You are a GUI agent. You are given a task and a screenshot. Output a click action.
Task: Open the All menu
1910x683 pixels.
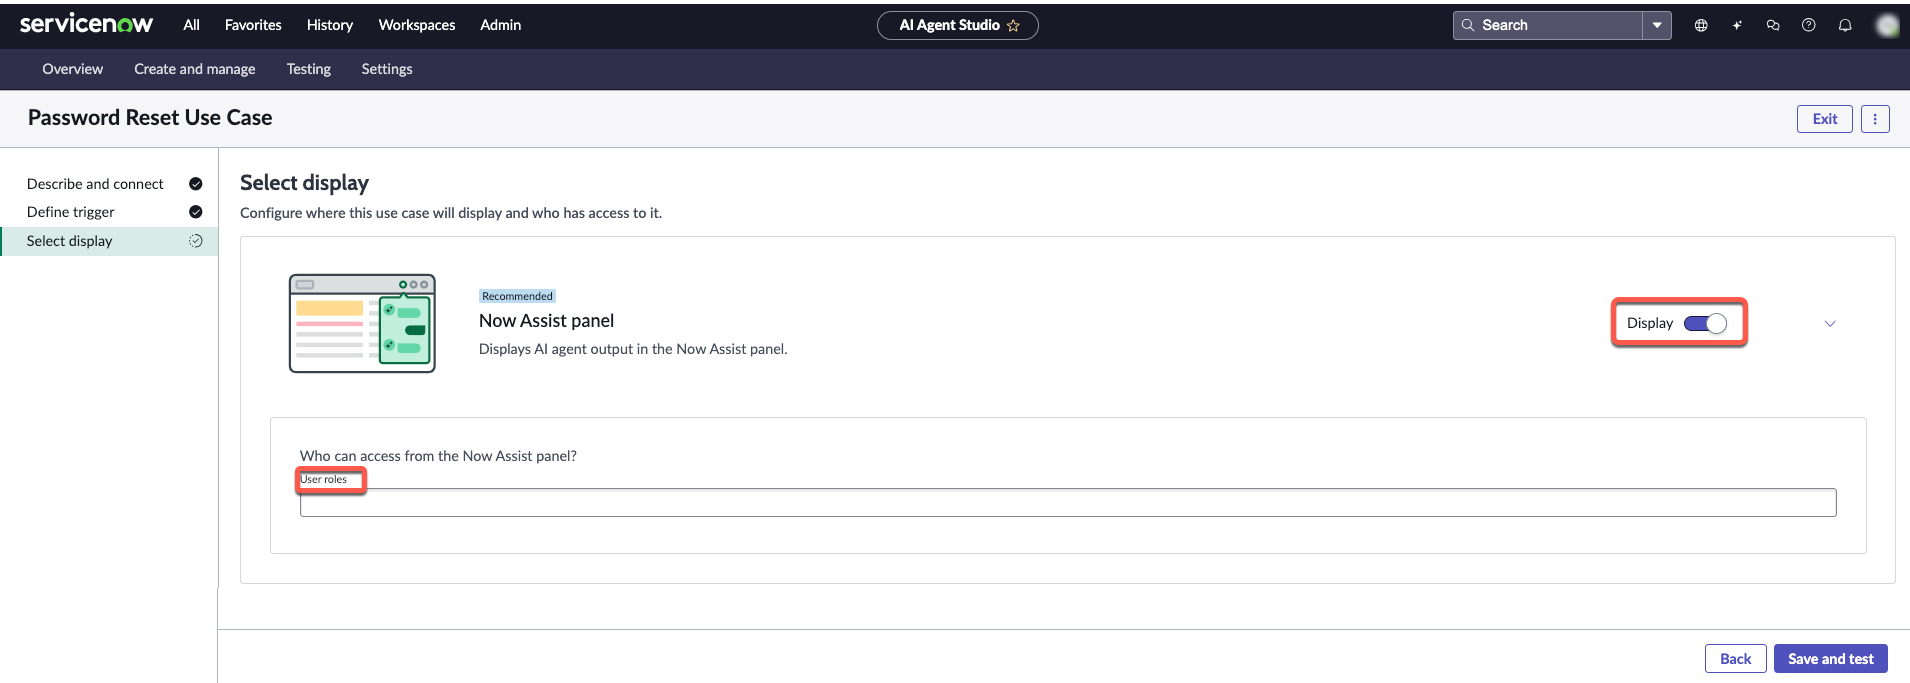(191, 25)
